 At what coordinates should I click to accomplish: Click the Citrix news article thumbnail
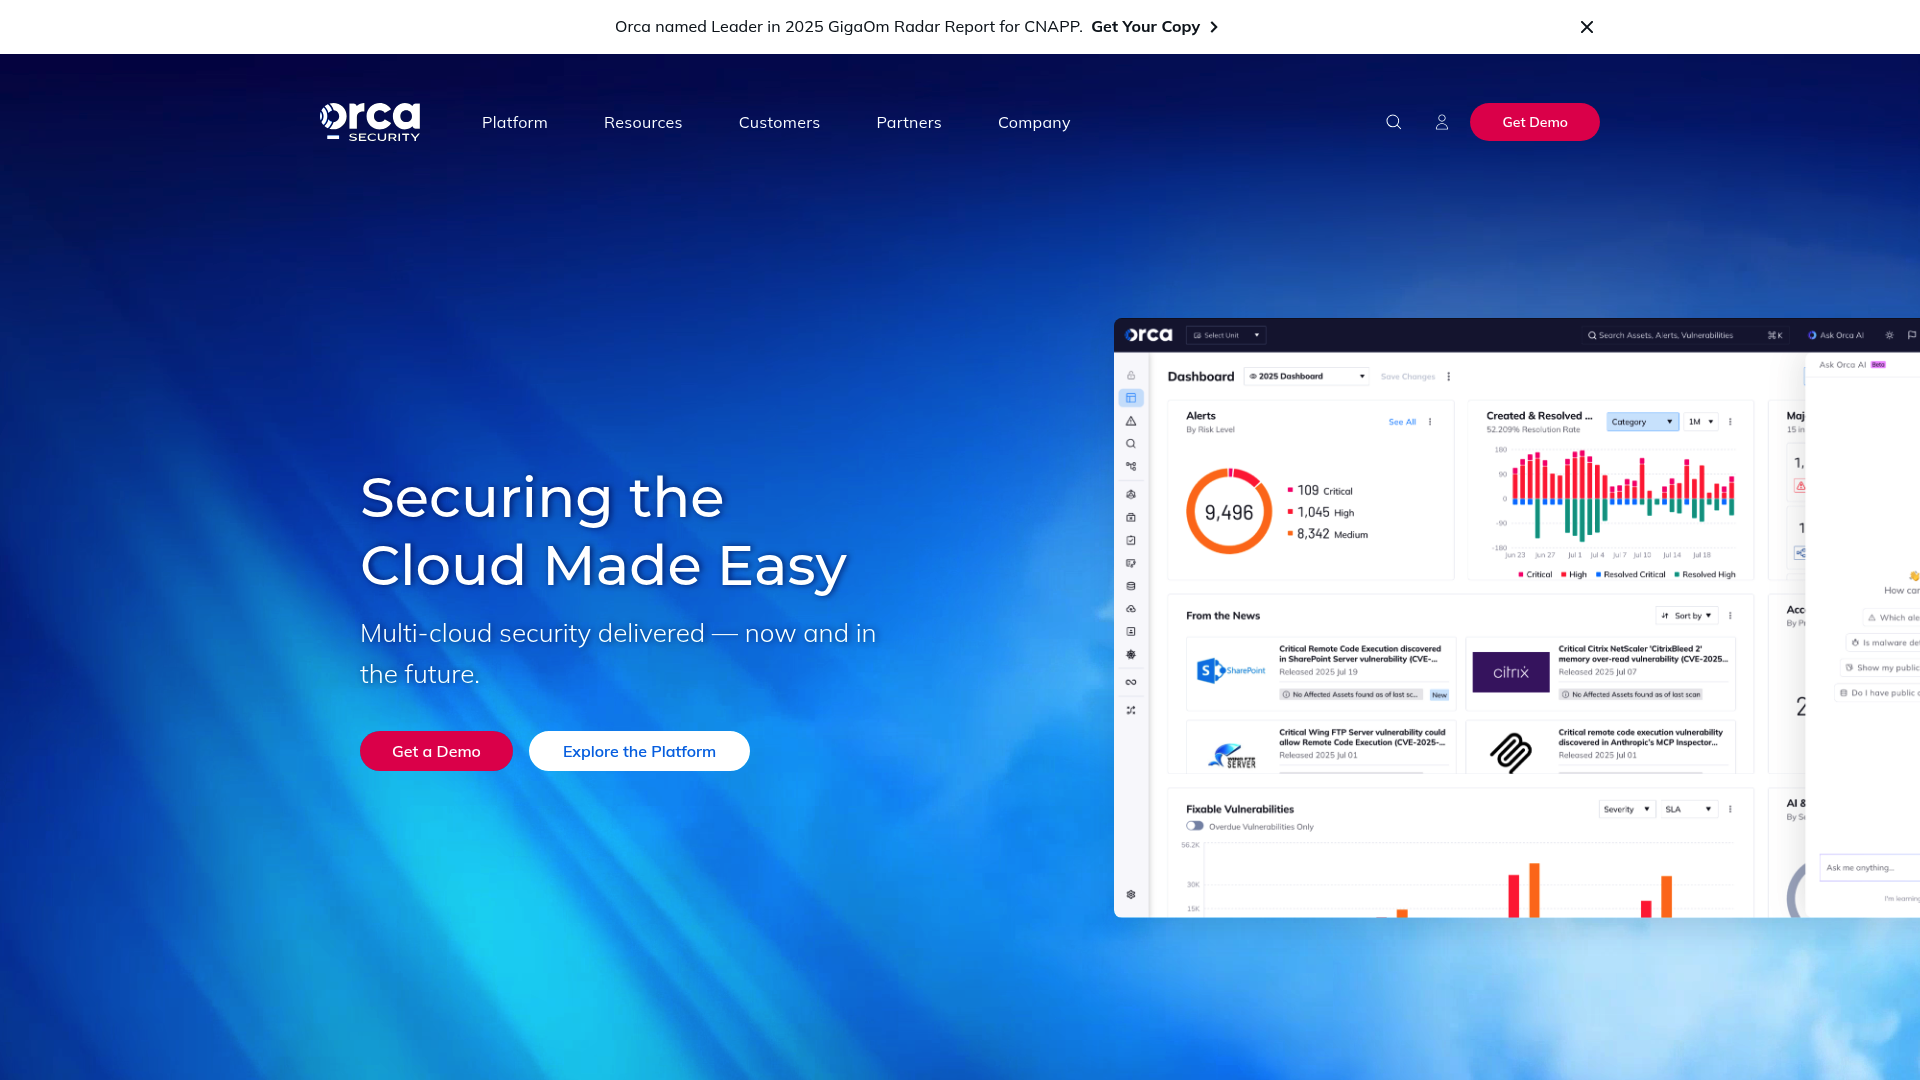1511,672
